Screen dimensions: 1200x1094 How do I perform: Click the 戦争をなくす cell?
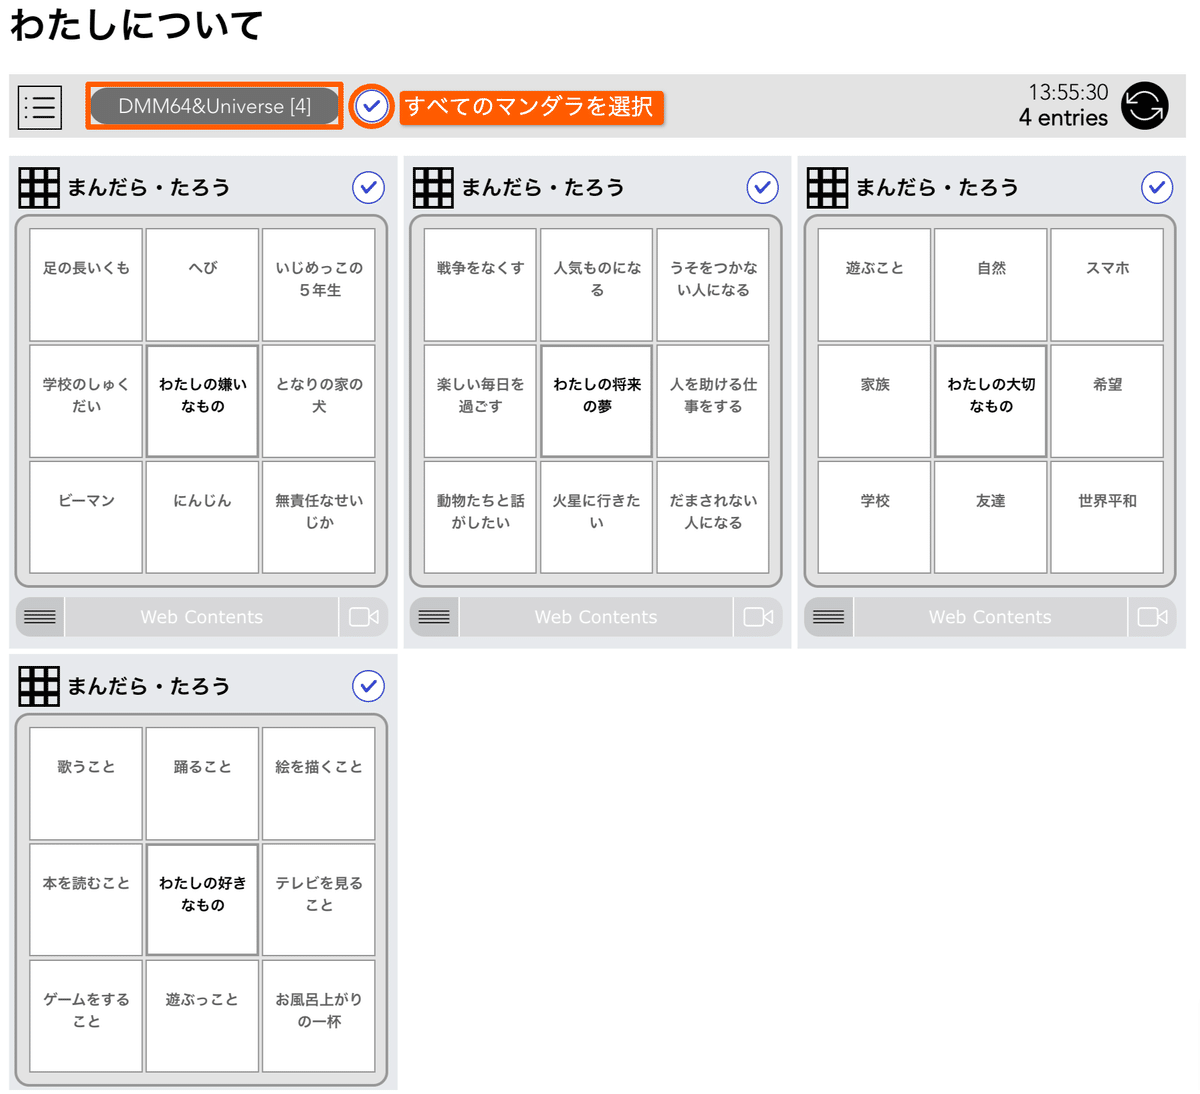click(480, 285)
